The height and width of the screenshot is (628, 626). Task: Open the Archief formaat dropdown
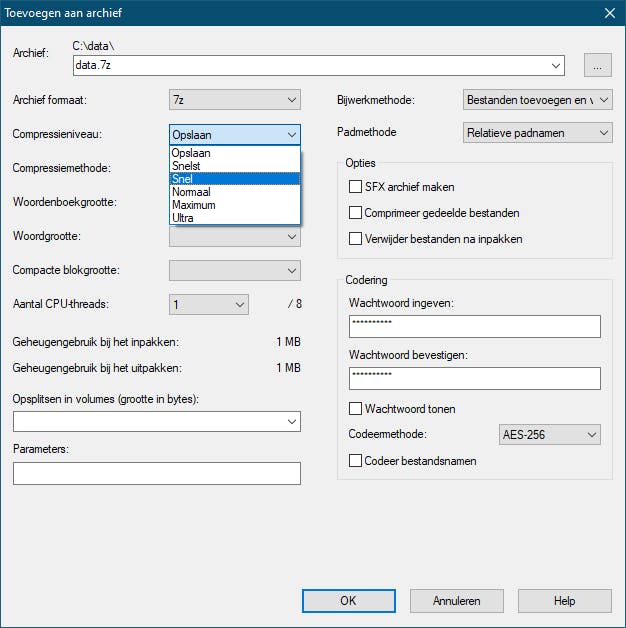click(235, 100)
